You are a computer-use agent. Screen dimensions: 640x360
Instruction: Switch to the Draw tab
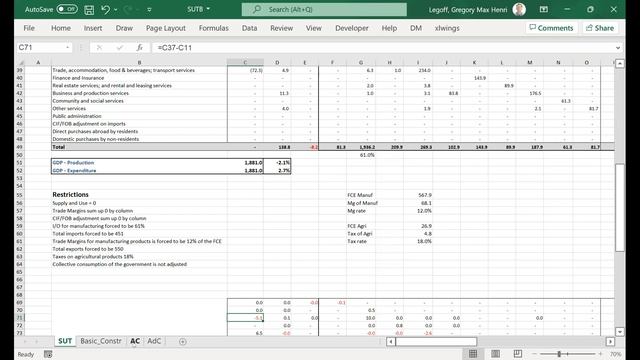(x=124, y=28)
